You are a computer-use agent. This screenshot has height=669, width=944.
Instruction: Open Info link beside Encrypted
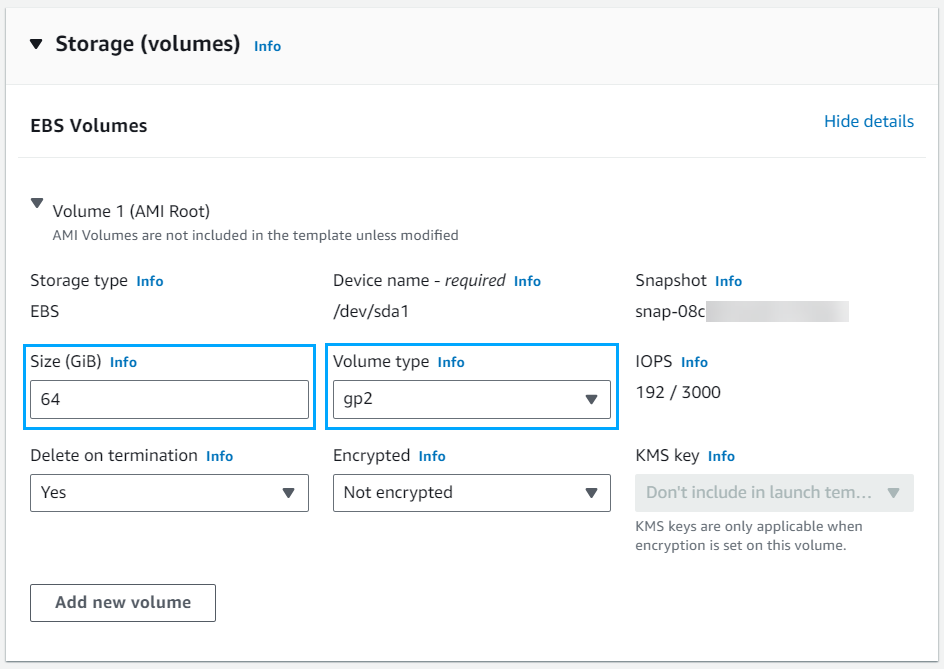(432, 456)
